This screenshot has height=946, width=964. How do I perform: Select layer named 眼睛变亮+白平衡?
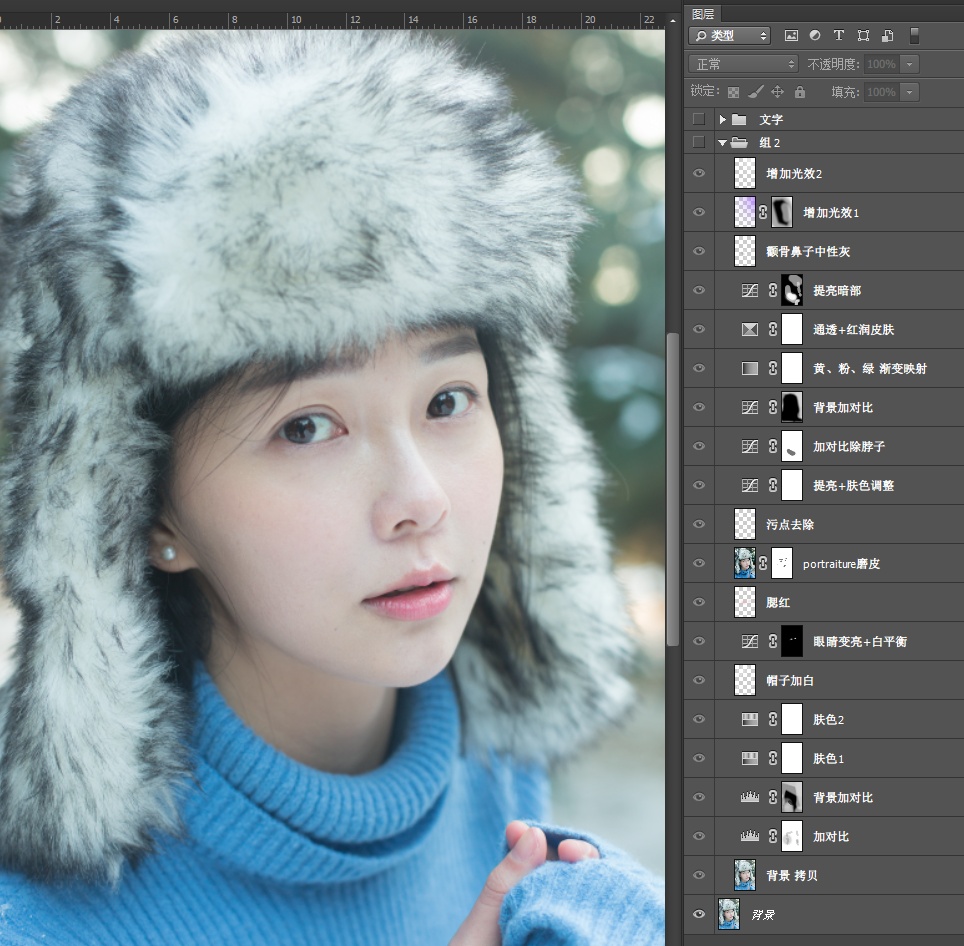coord(859,641)
